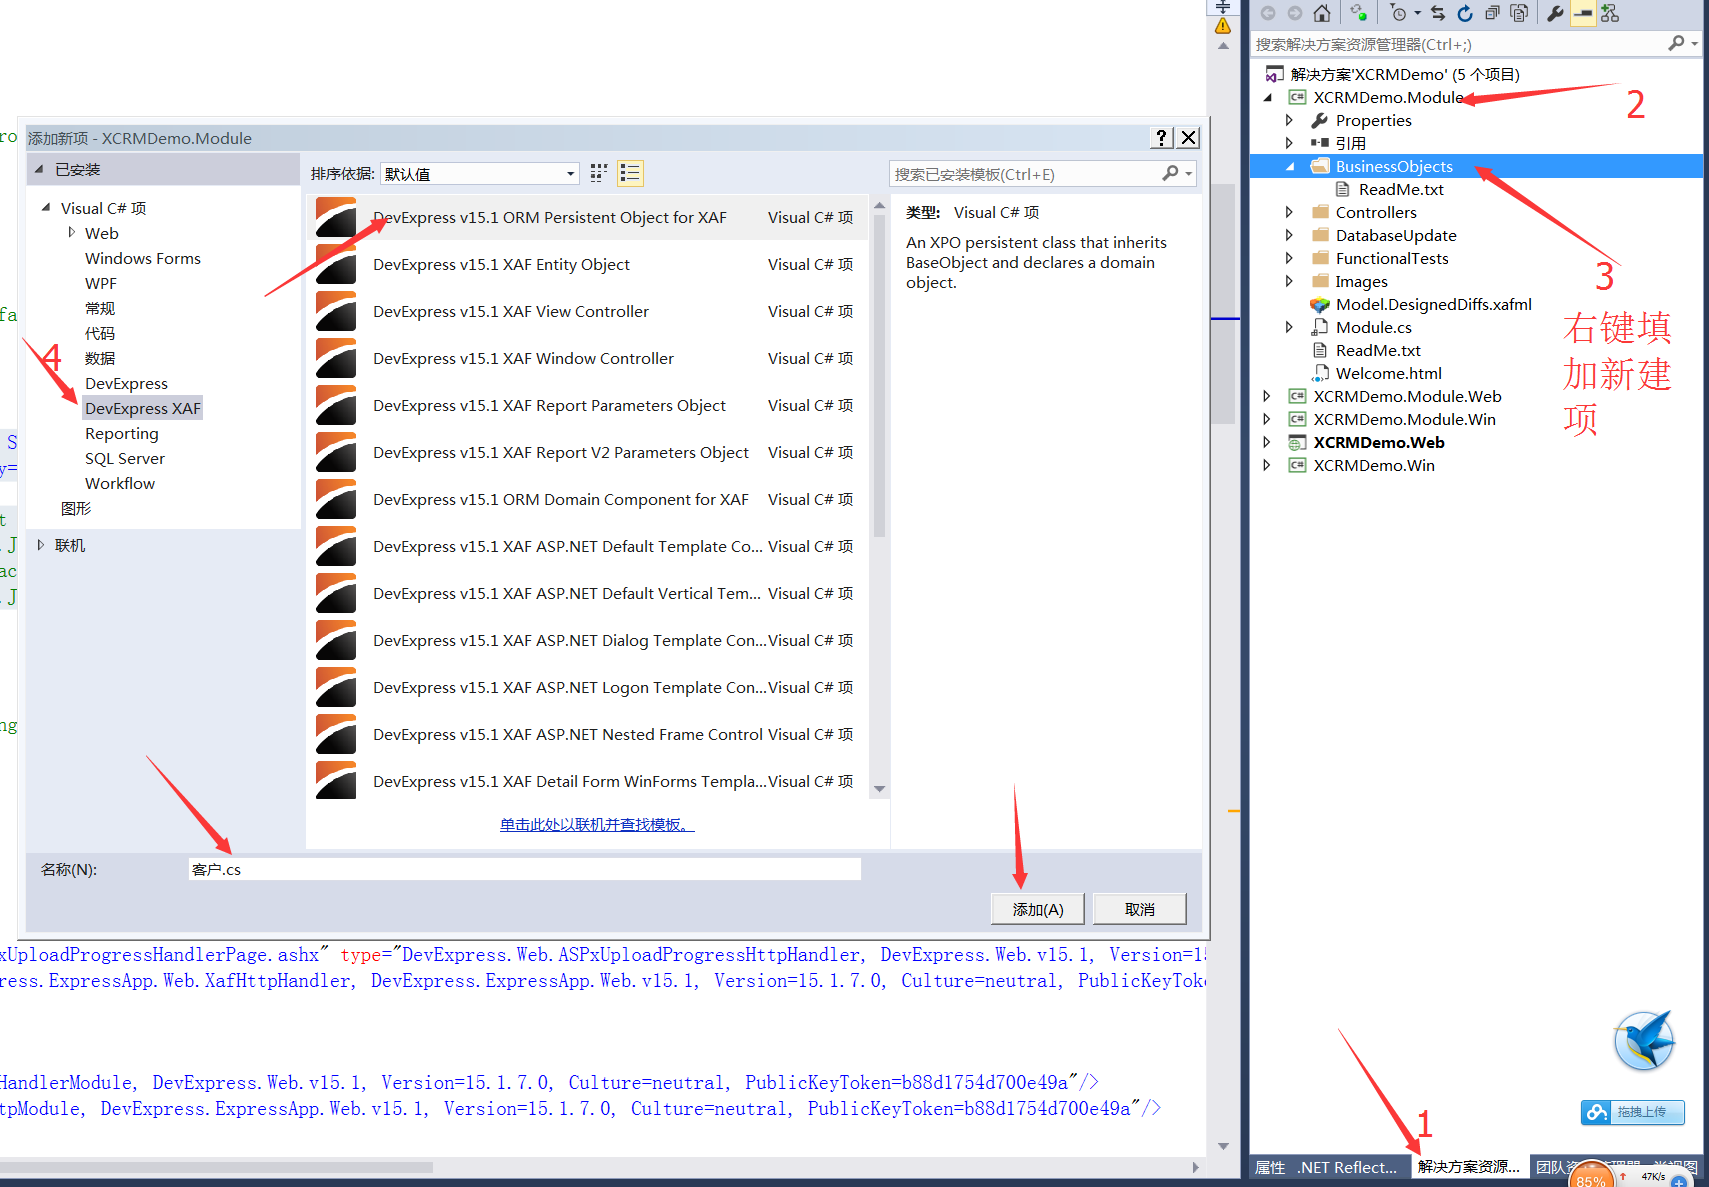The height and width of the screenshot is (1187, 1709).
Task: Select the DatabaseUpdate folder
Action: tap(1395, 235)
